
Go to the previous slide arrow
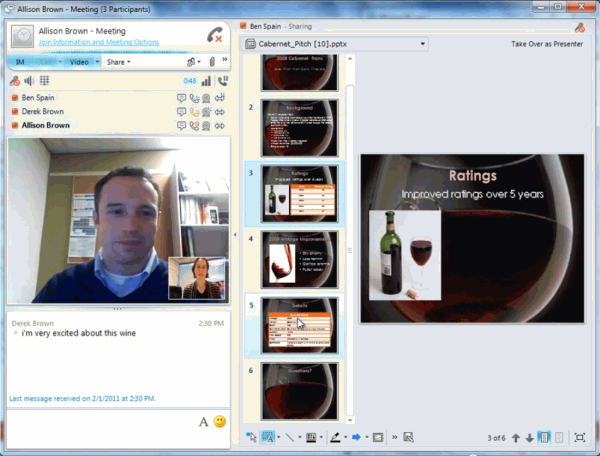click(516, 438)
